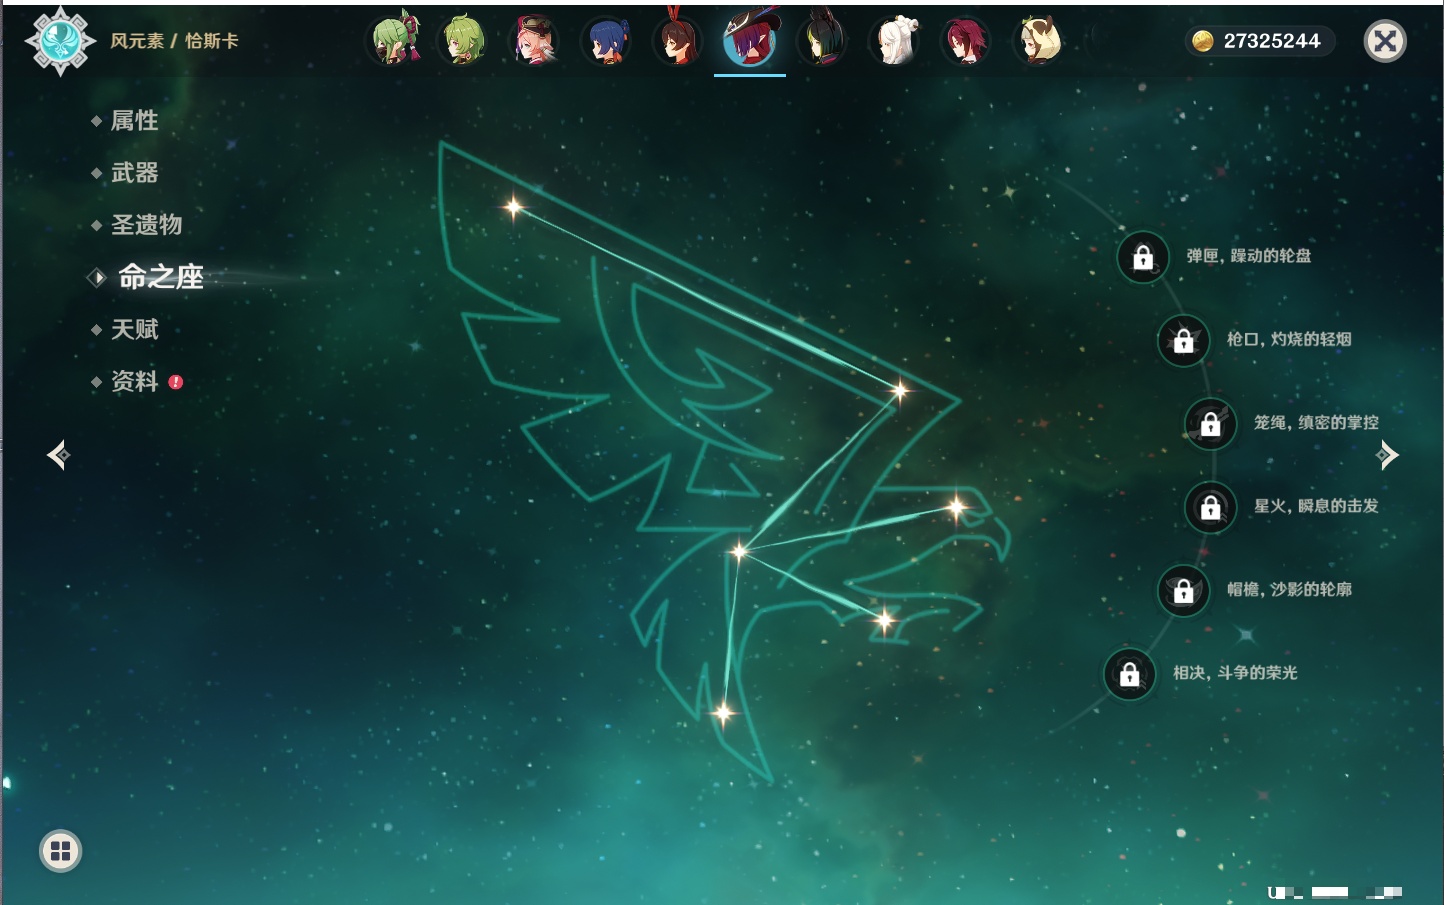The width and height of the screenshot is (1444, 905).
Task: Open constellation label 相决, 斗争的荣光
Action: tap(1235, 673)
